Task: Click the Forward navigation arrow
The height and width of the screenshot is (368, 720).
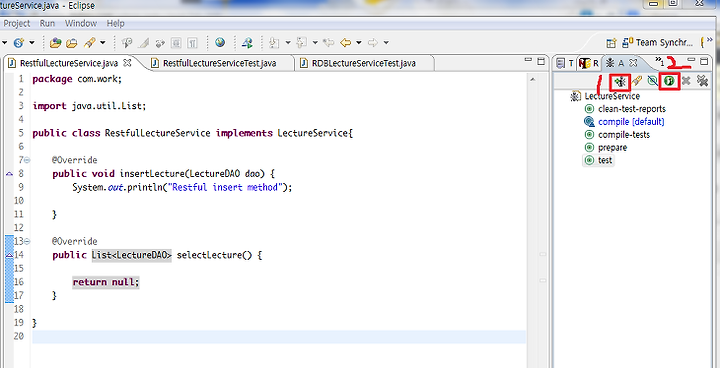Action: [x=373, y=43]
